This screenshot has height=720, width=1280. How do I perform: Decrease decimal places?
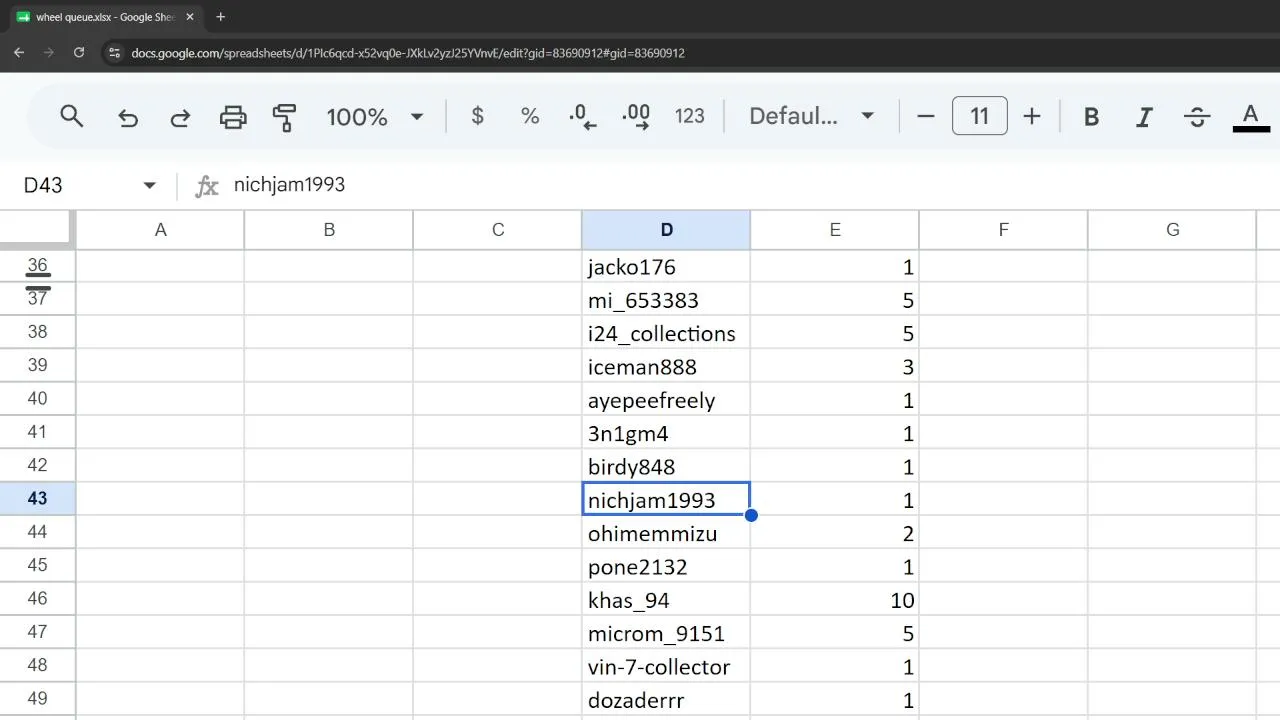tap(582, 117)
